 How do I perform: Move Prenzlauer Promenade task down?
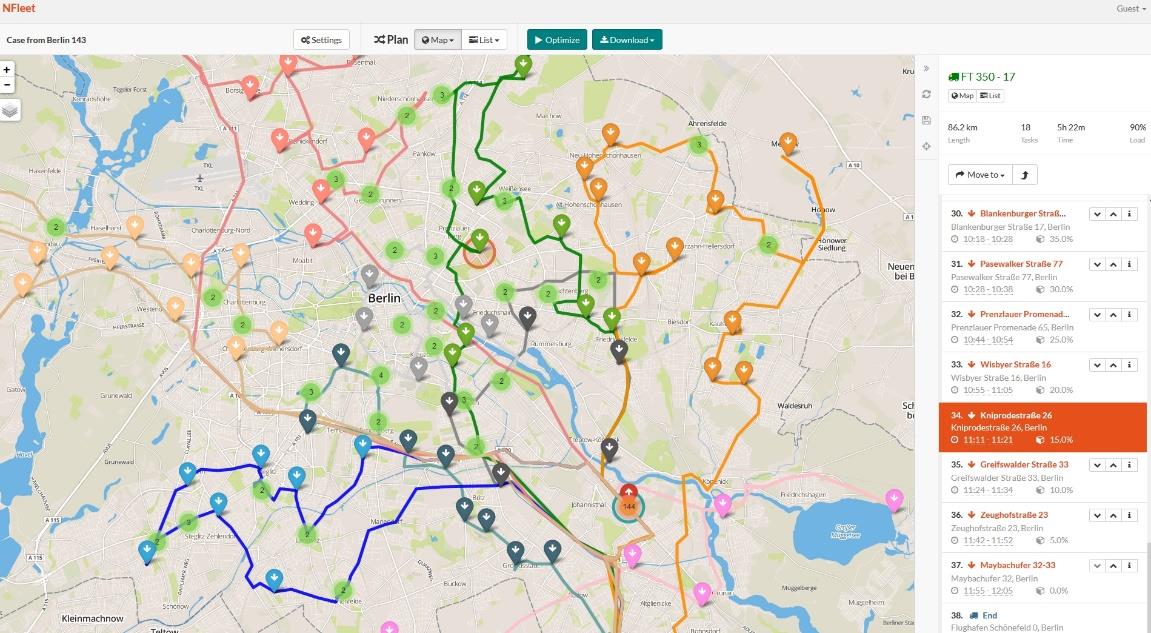(1097, 314)
